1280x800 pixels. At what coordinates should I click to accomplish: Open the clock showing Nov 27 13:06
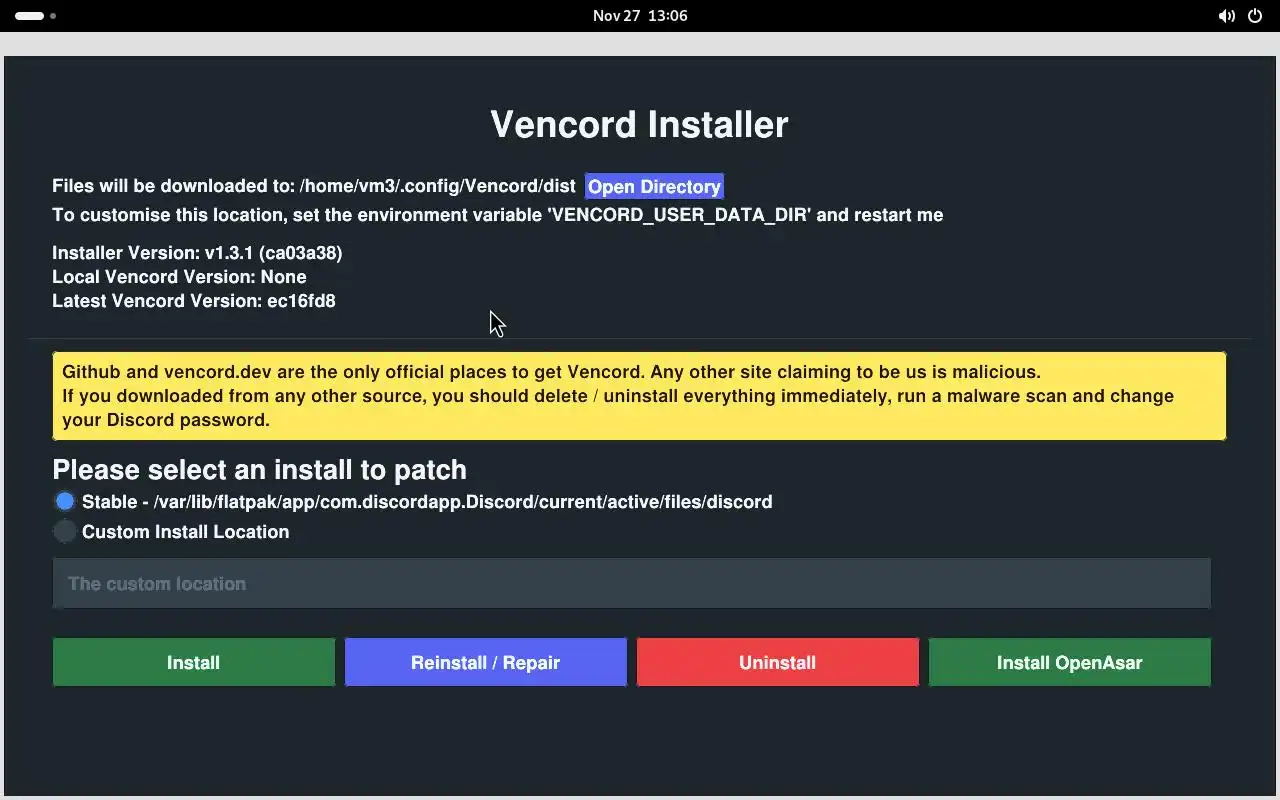(x=640, y=16)
